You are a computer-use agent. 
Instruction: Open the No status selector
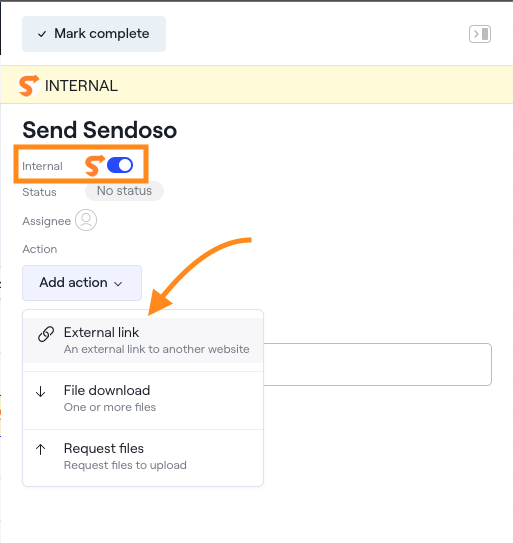[124, 191]
